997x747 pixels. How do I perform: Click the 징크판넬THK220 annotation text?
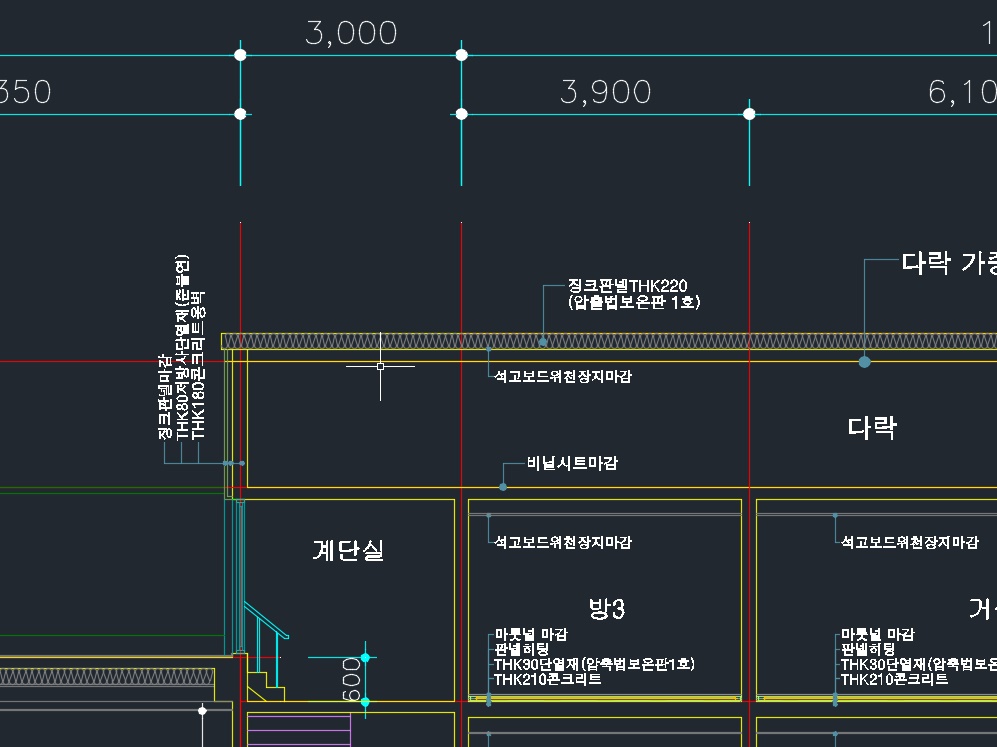(628, 287)
